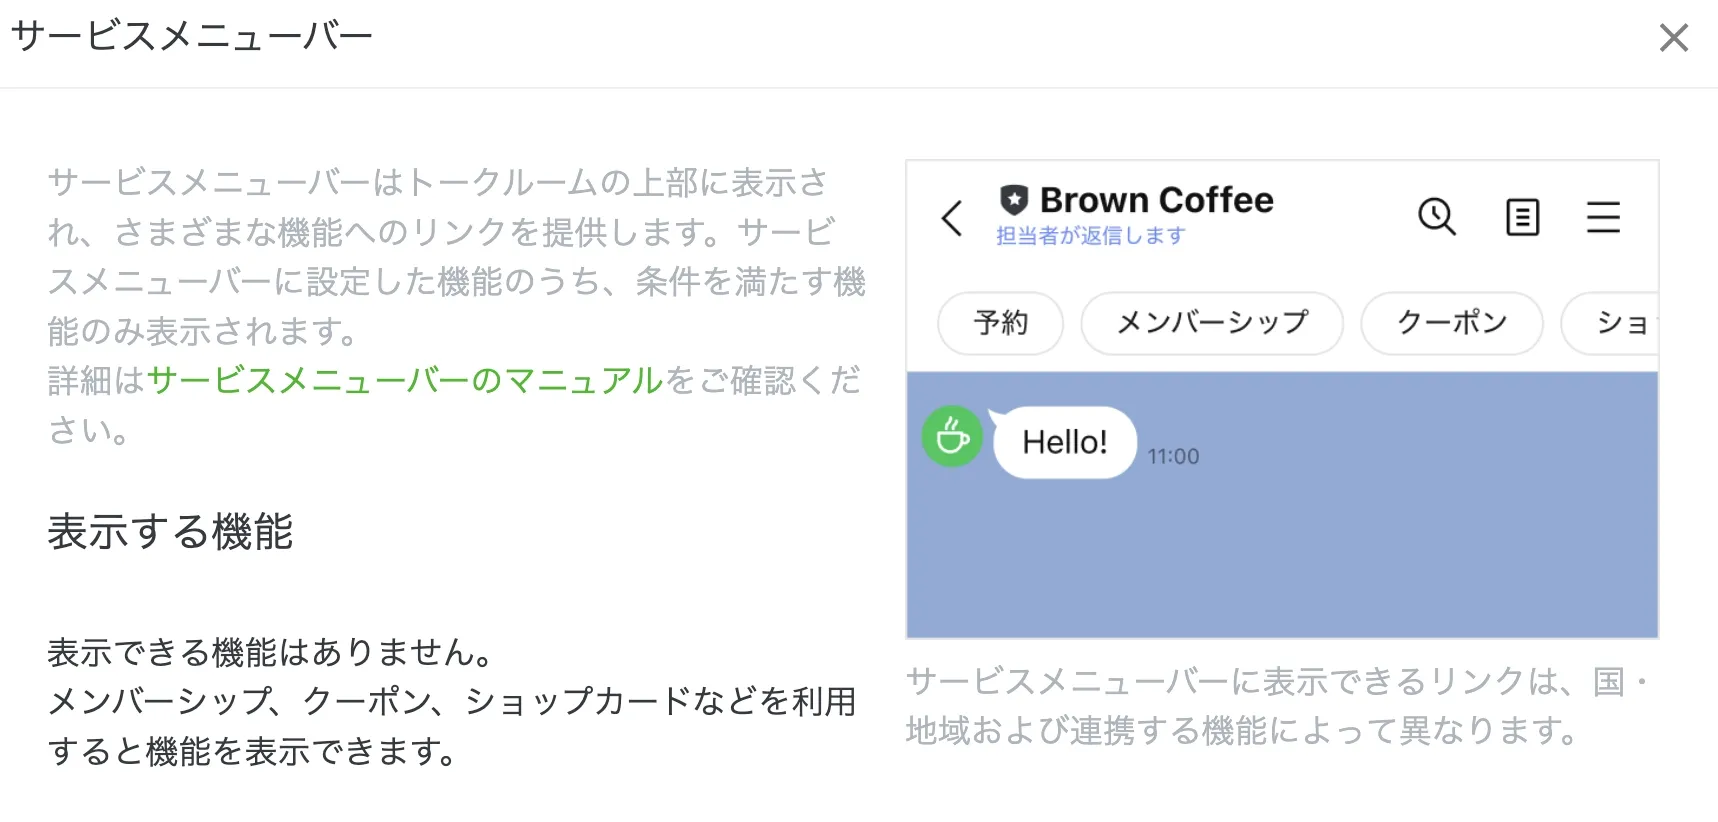Click the search icon in preview header
The width and height of the screenshot is (1718, 822).
coord(1437,216)
